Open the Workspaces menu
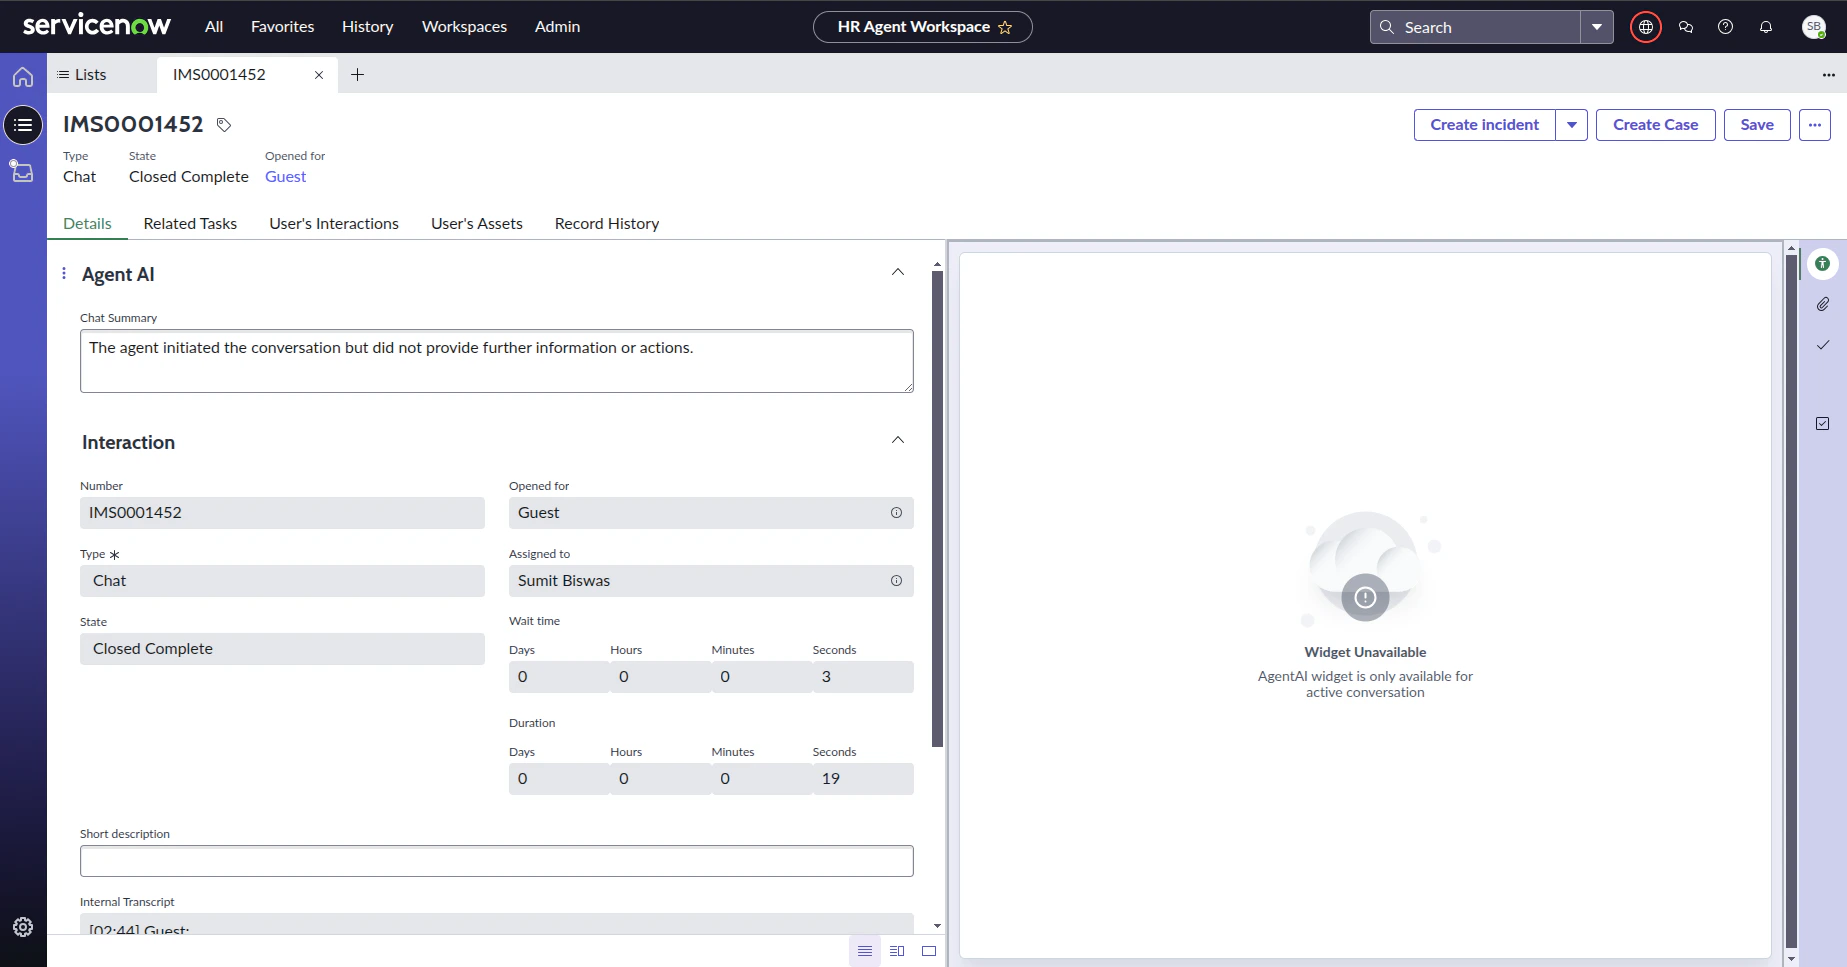Viewport: 1847px width, 967px height. click(464, 27)
